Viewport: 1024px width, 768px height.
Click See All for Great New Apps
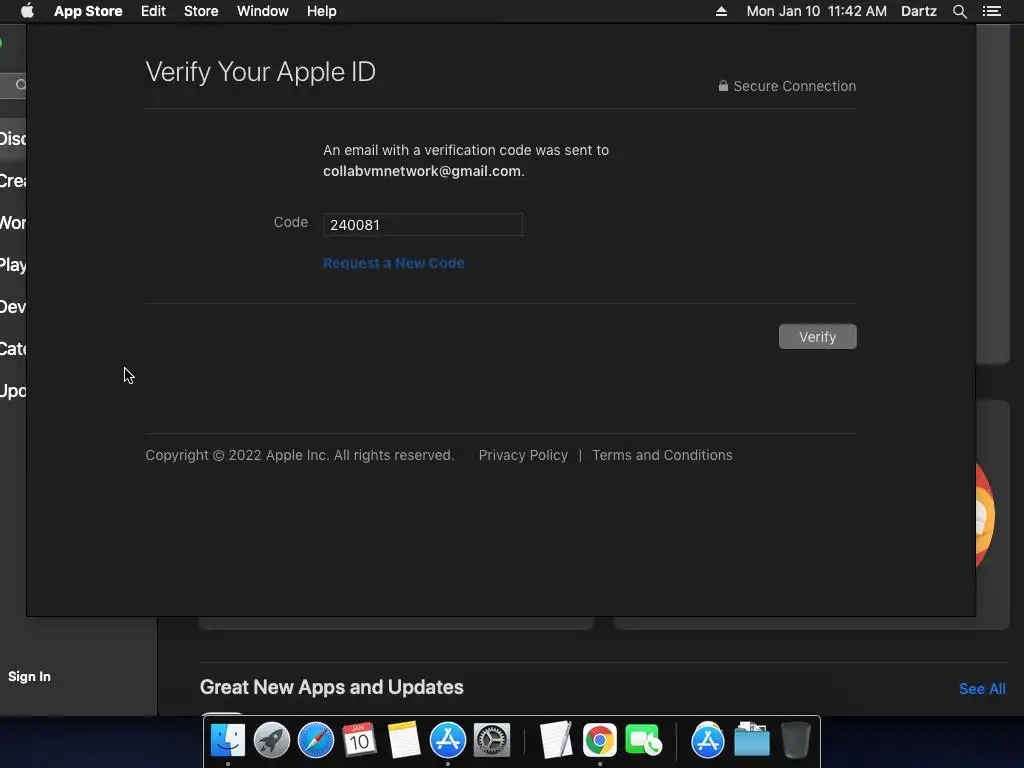pos(982,689)
